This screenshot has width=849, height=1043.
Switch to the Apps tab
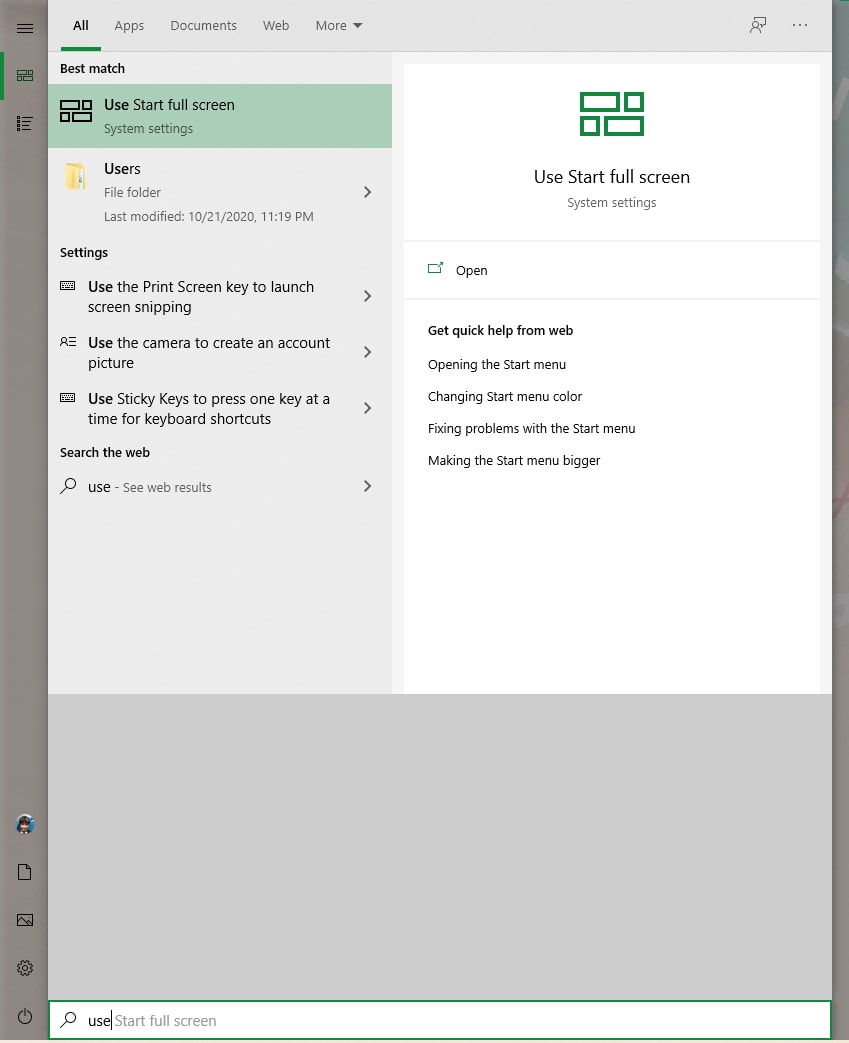[x=129, y=25]
